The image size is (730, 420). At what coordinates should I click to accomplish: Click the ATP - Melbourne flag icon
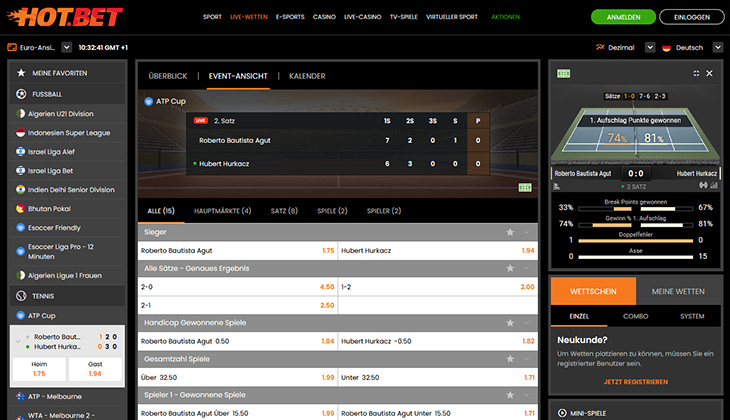tap(20, 396)
